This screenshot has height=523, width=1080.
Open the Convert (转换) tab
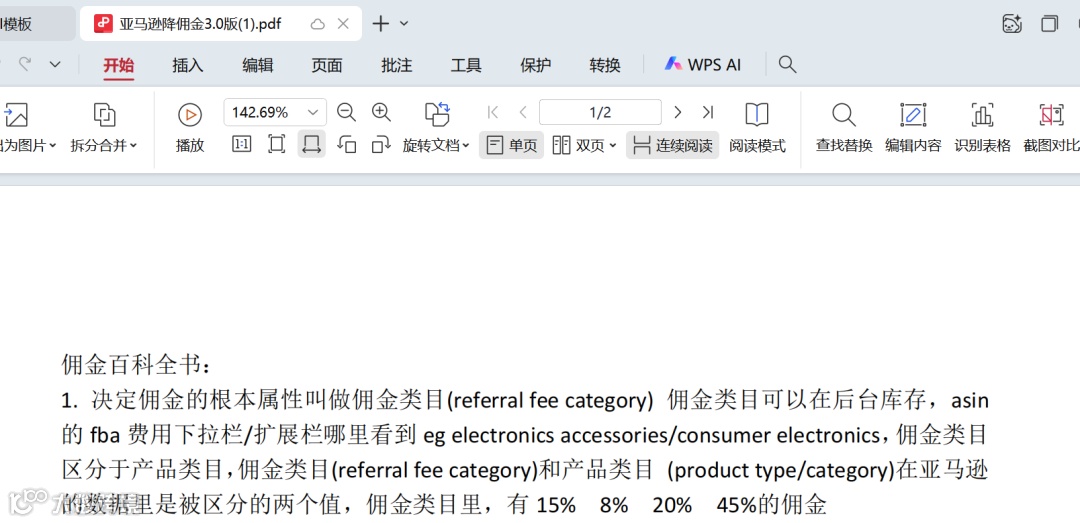pyautogui.click(x=605, y=65)
